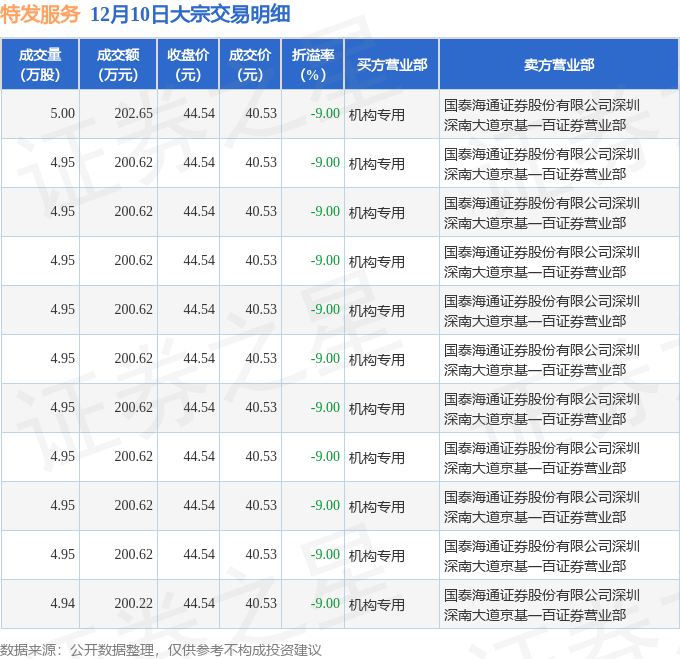Select the 收盘价(元) column header
Image resolution: width=680 pixels, height=659 pixels.
coord(188,65)
